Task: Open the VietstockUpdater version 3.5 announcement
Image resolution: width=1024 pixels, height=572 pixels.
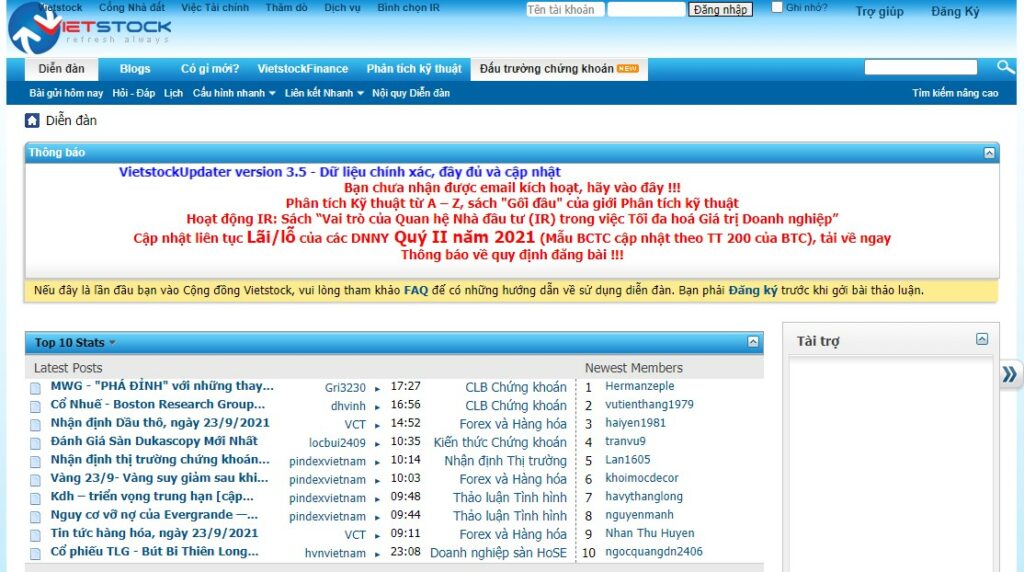Action: [340, 172]
